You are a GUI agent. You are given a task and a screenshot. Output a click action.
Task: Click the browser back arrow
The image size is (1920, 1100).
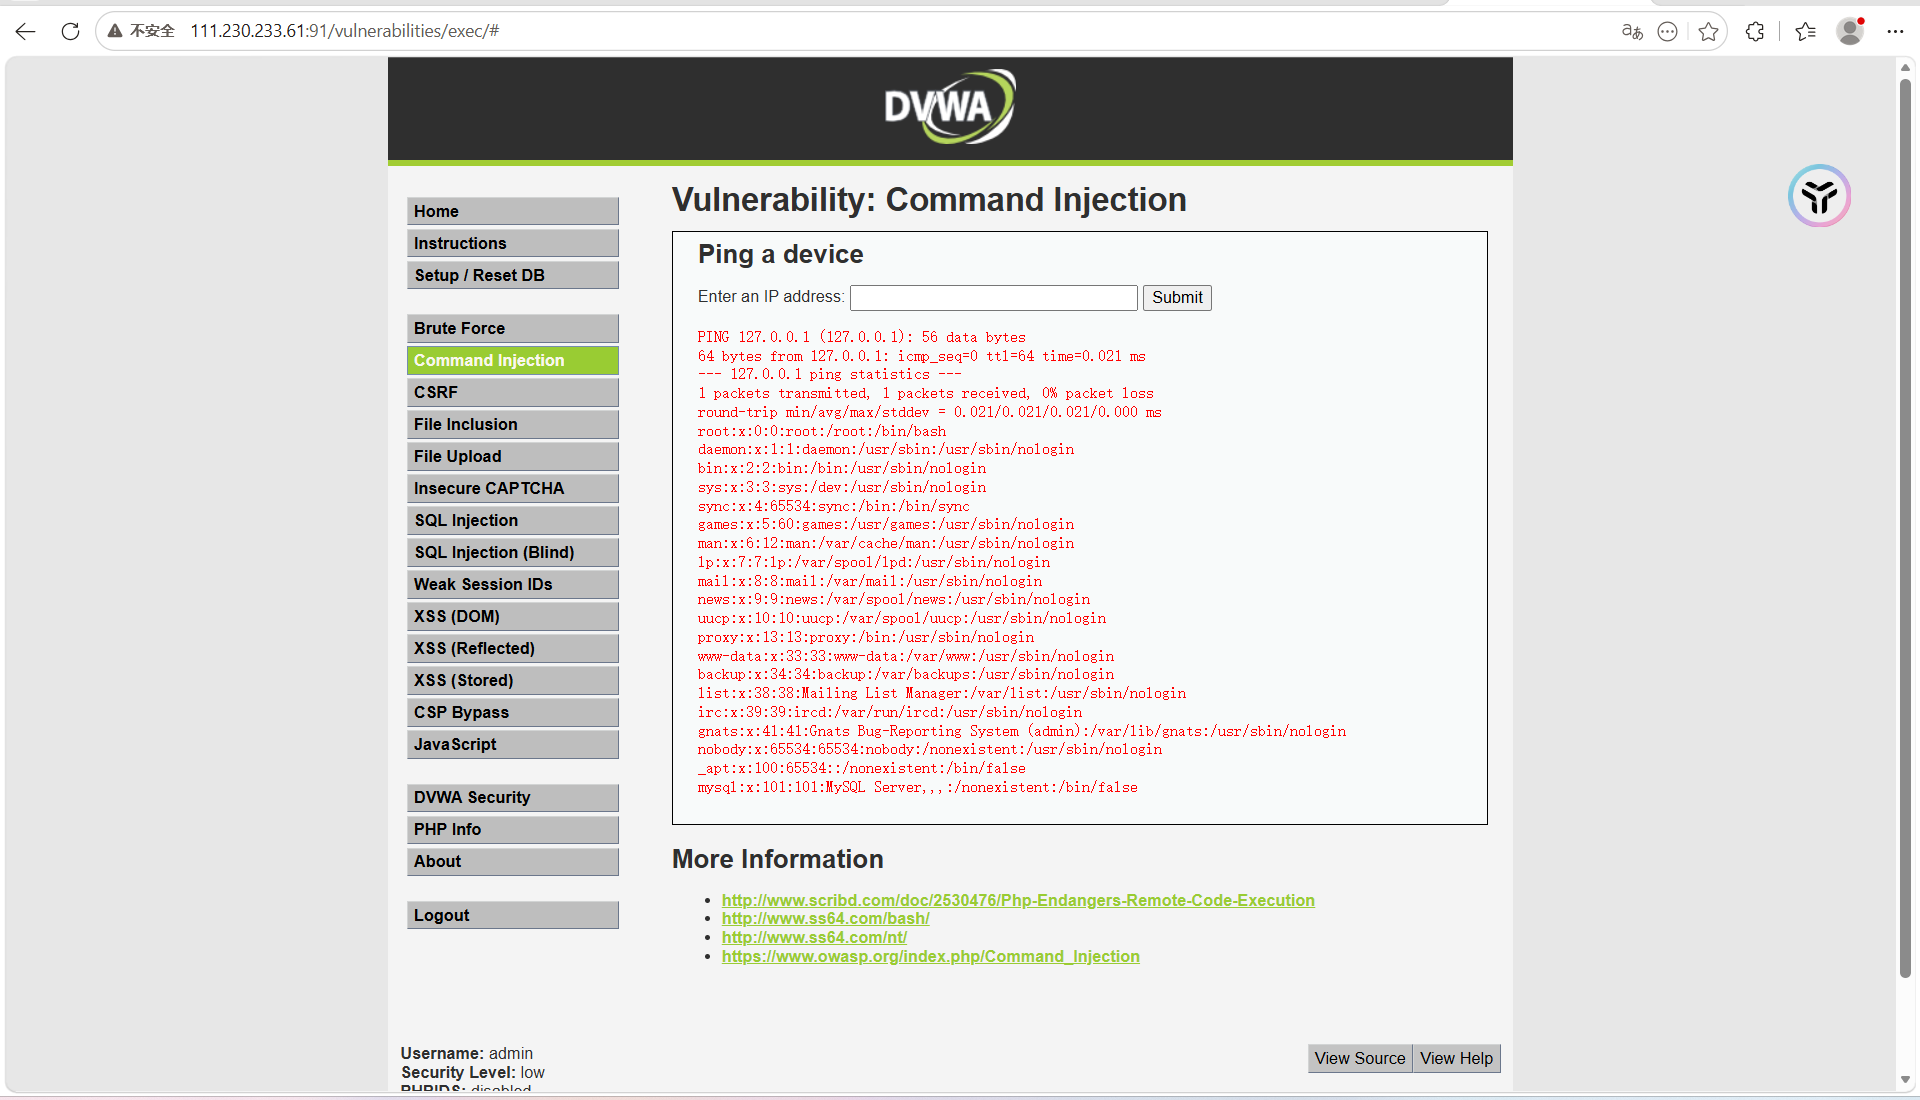[x=26, y=31]
